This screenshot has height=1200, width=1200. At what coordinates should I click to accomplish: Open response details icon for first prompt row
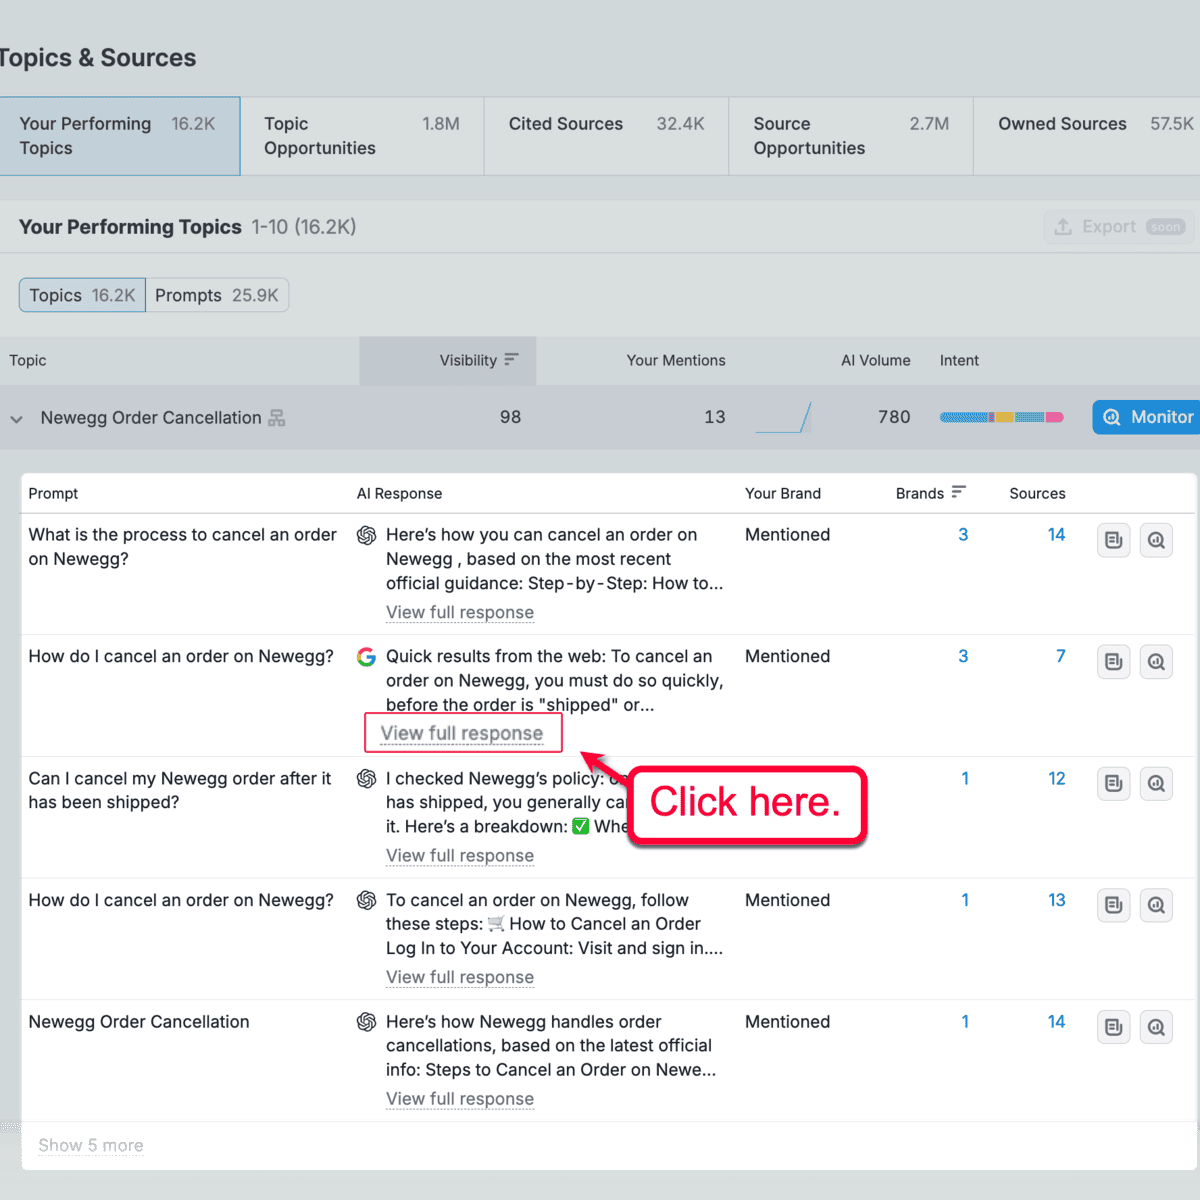click(x=1113, y=540)
